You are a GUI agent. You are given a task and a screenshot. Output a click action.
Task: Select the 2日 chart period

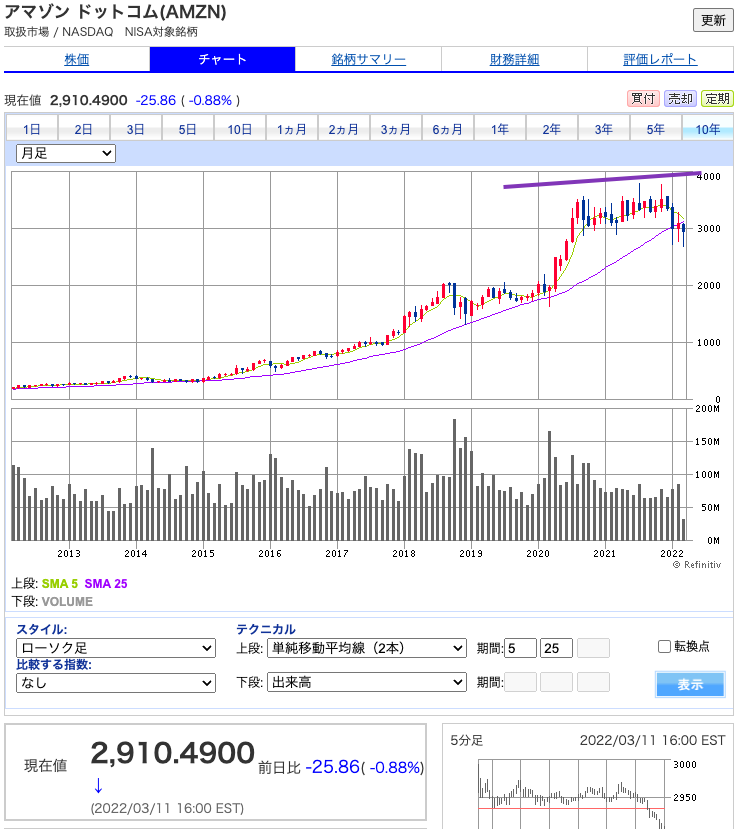pos(84,129)
